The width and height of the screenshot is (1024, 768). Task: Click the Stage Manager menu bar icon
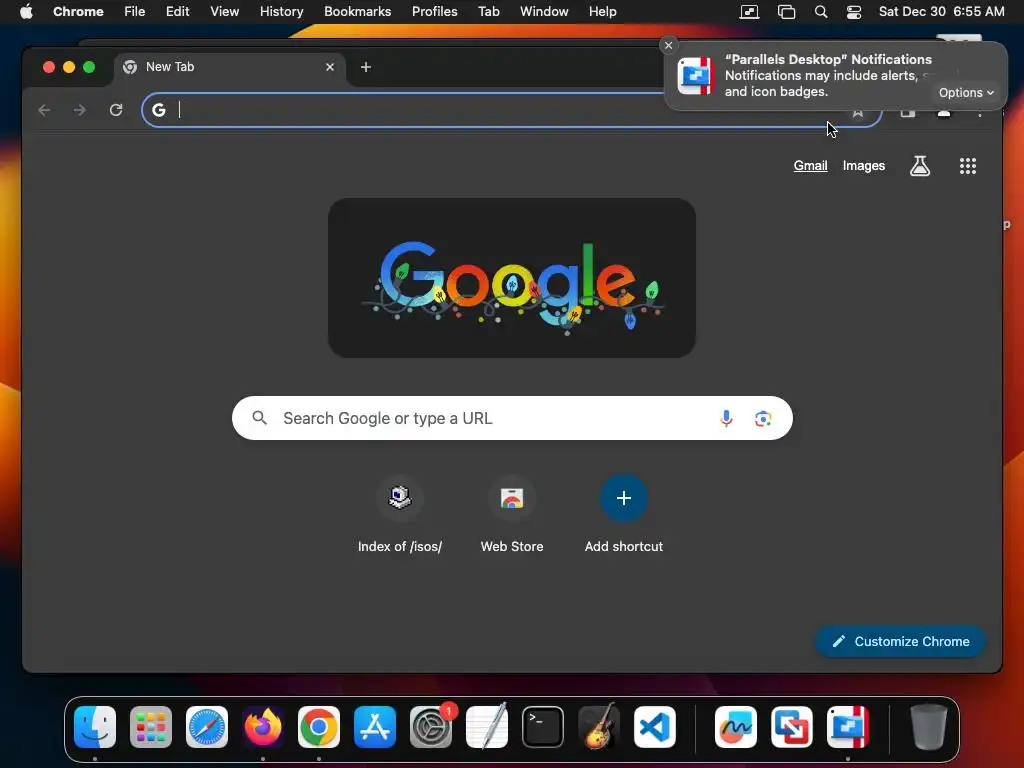pos(786,12)
